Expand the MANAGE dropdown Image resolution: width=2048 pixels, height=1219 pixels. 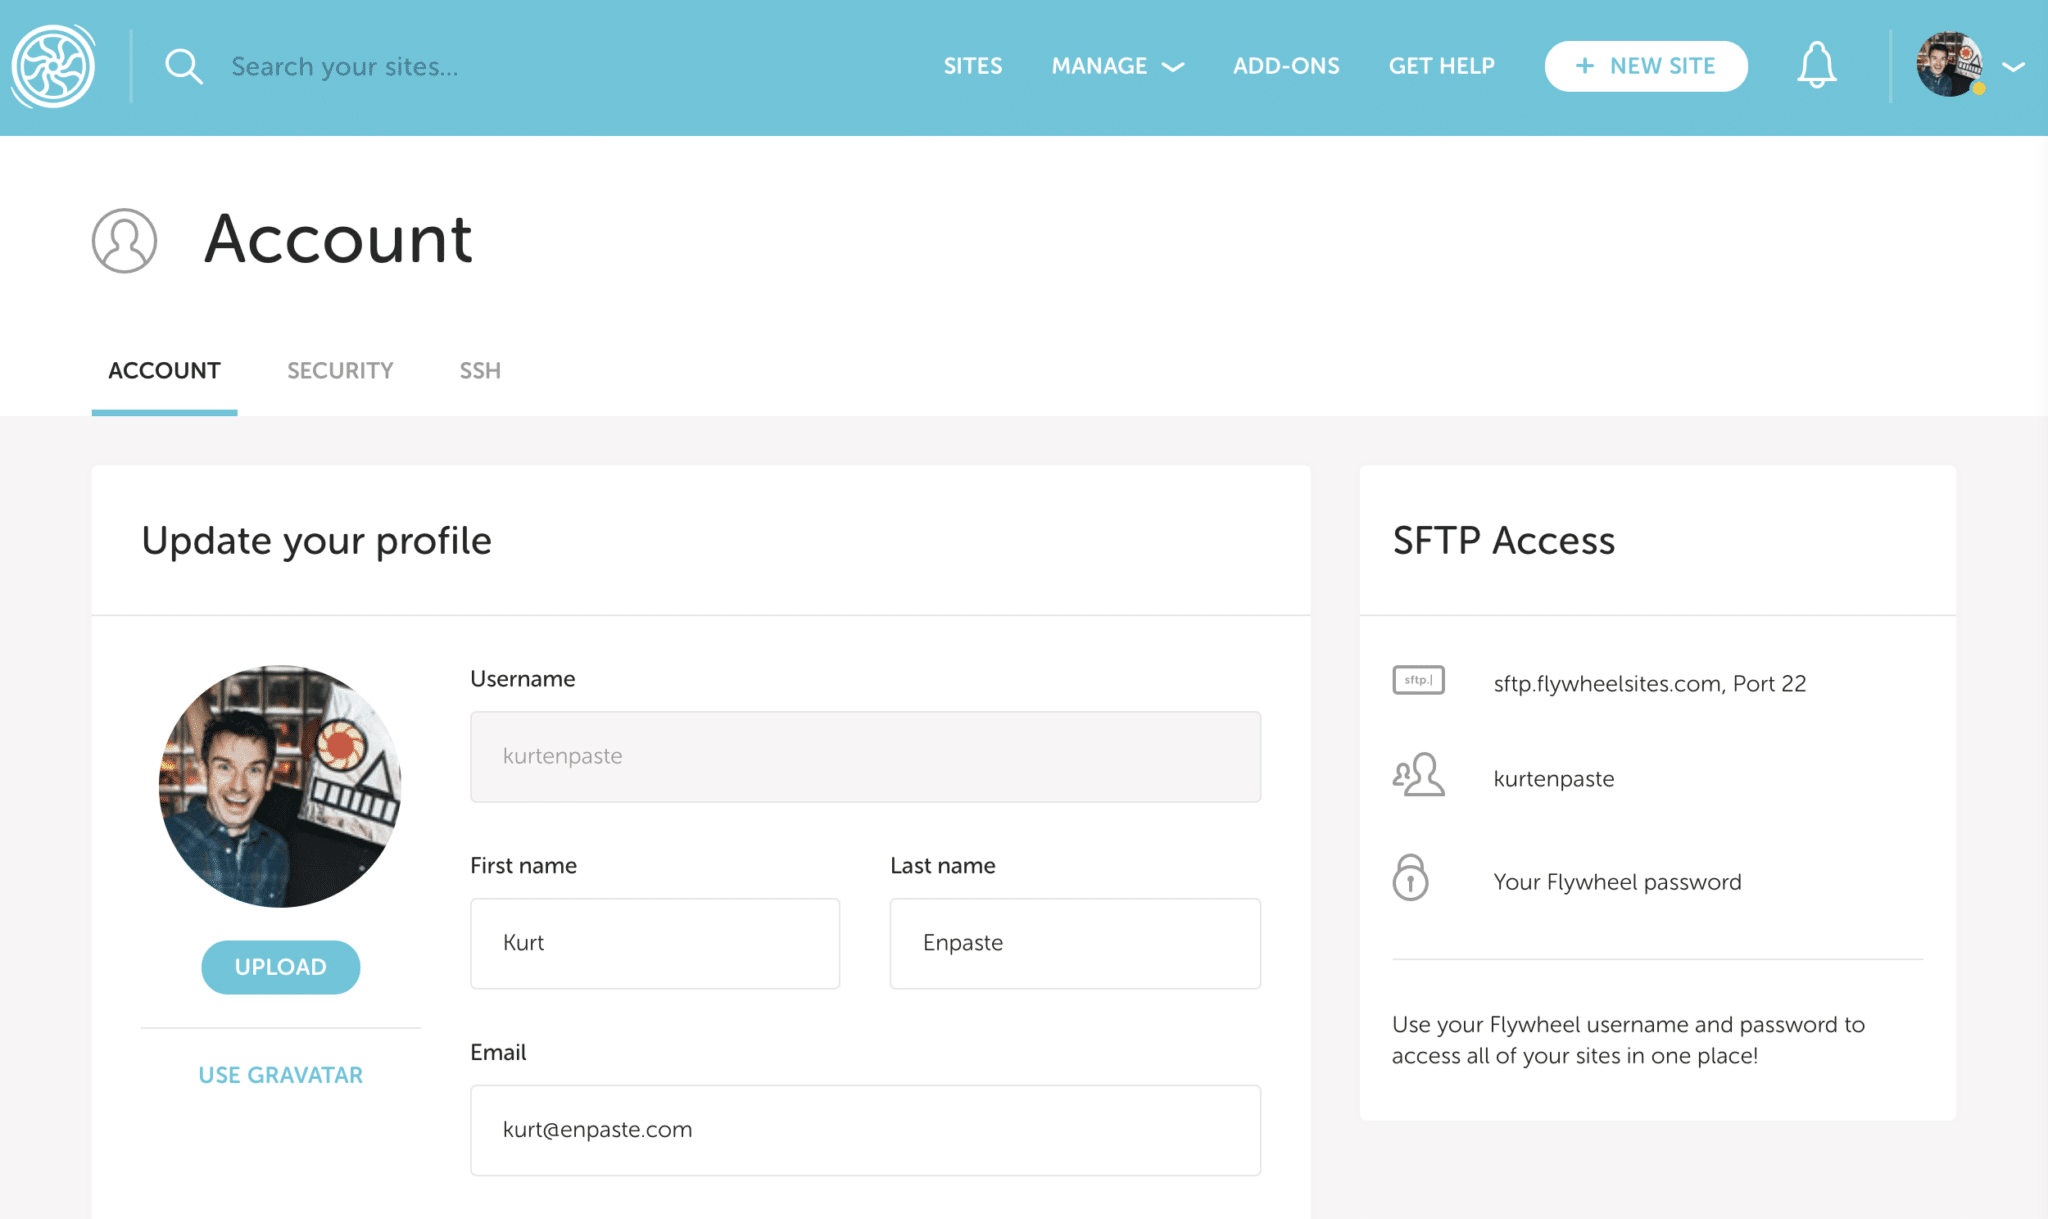(x=1099, y=66)
